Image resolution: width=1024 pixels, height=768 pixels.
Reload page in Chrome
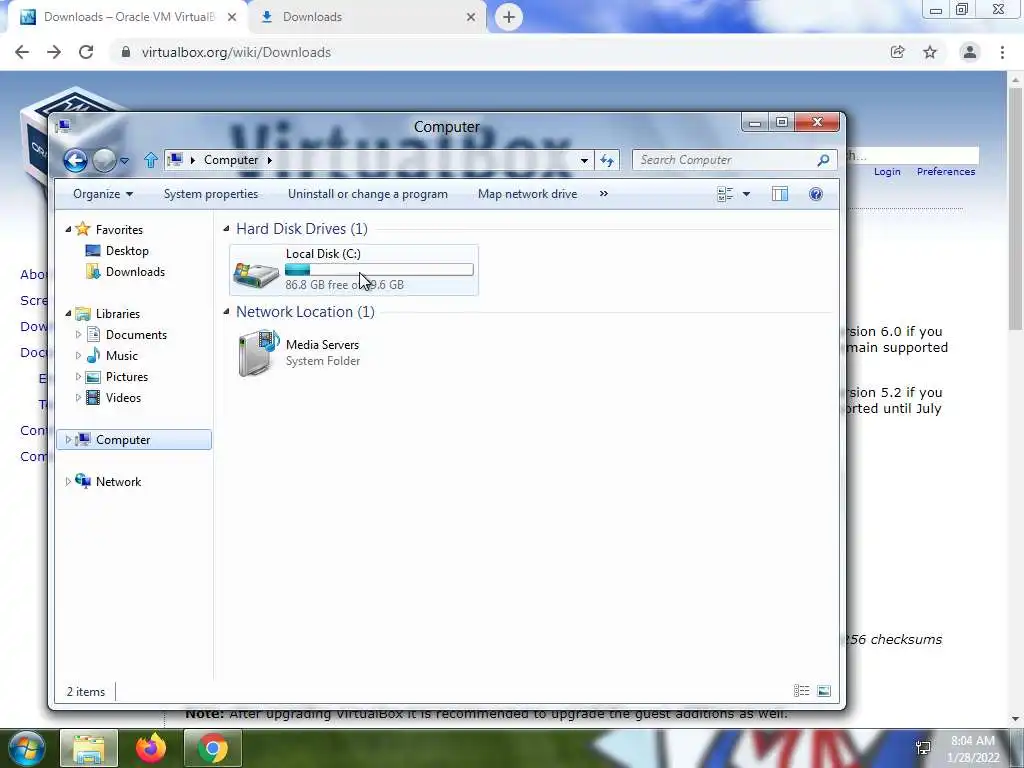[x=86, y=52]
